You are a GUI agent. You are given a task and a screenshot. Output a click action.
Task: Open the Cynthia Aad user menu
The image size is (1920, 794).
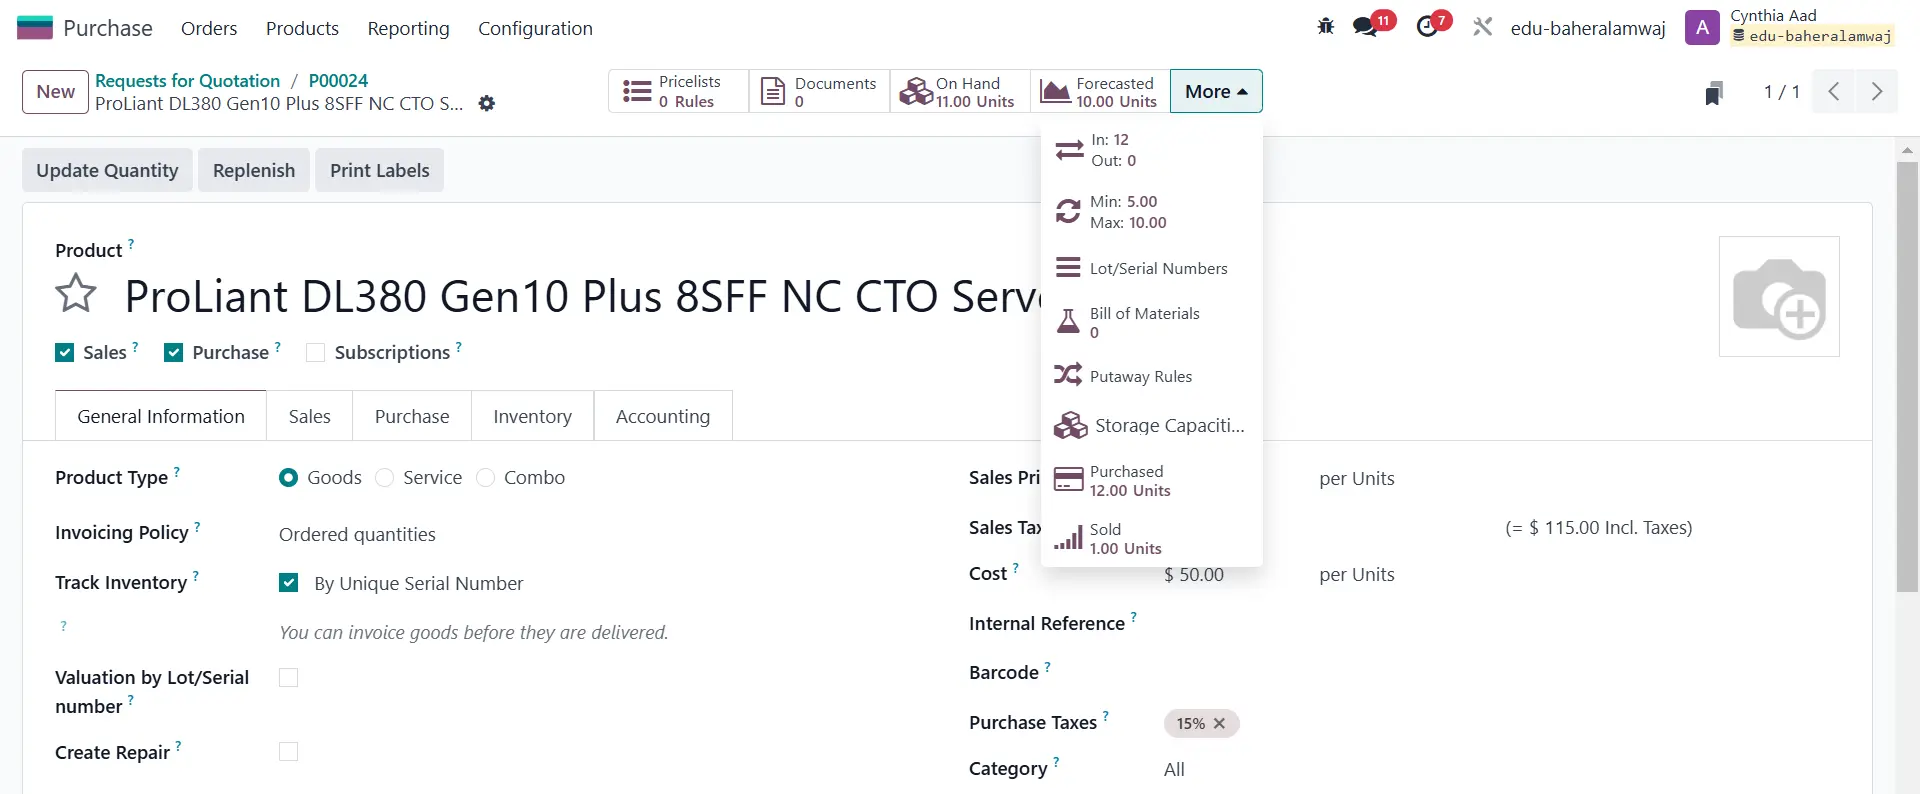point(1790,27)
